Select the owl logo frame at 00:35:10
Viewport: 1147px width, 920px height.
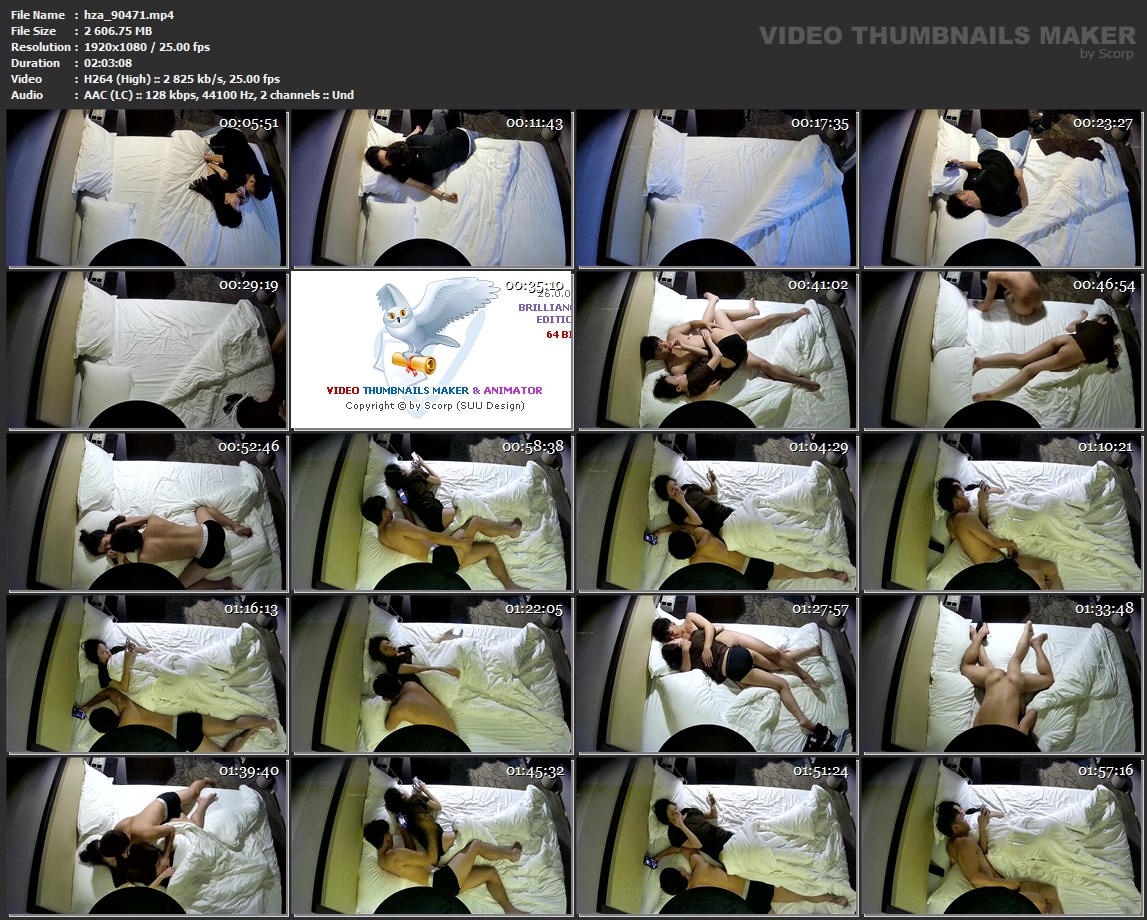click(x=431, y=350)
